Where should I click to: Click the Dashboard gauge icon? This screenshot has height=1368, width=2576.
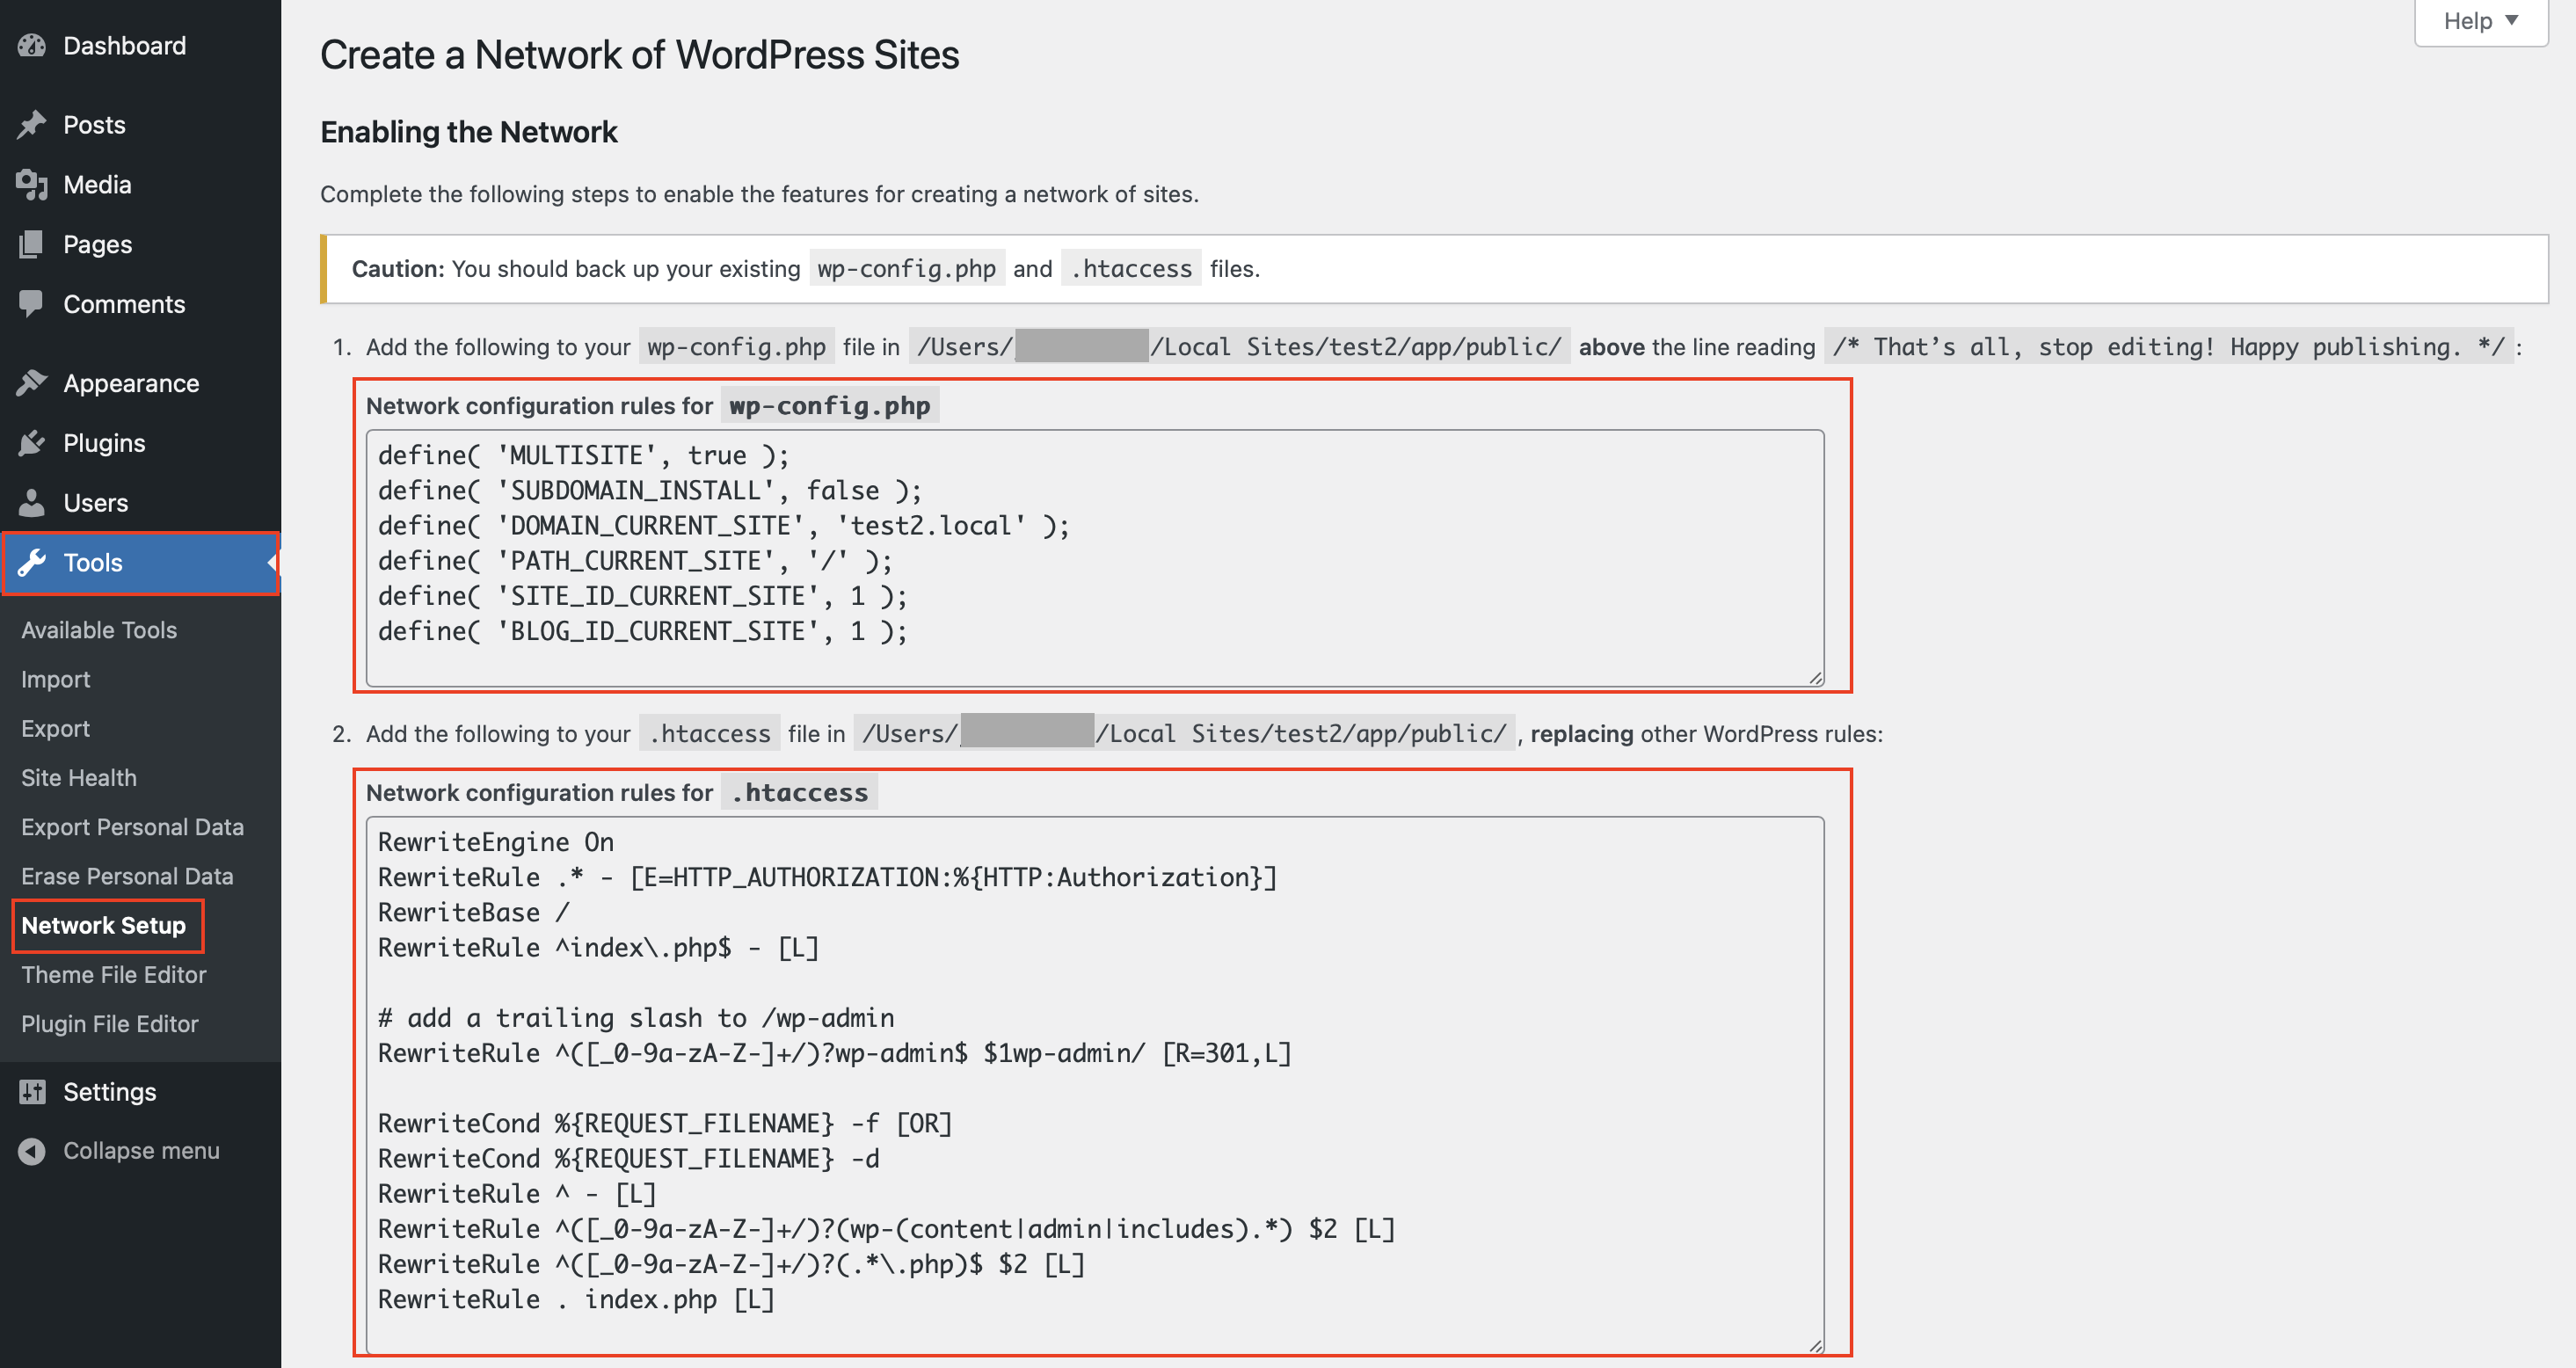point(32,46)
